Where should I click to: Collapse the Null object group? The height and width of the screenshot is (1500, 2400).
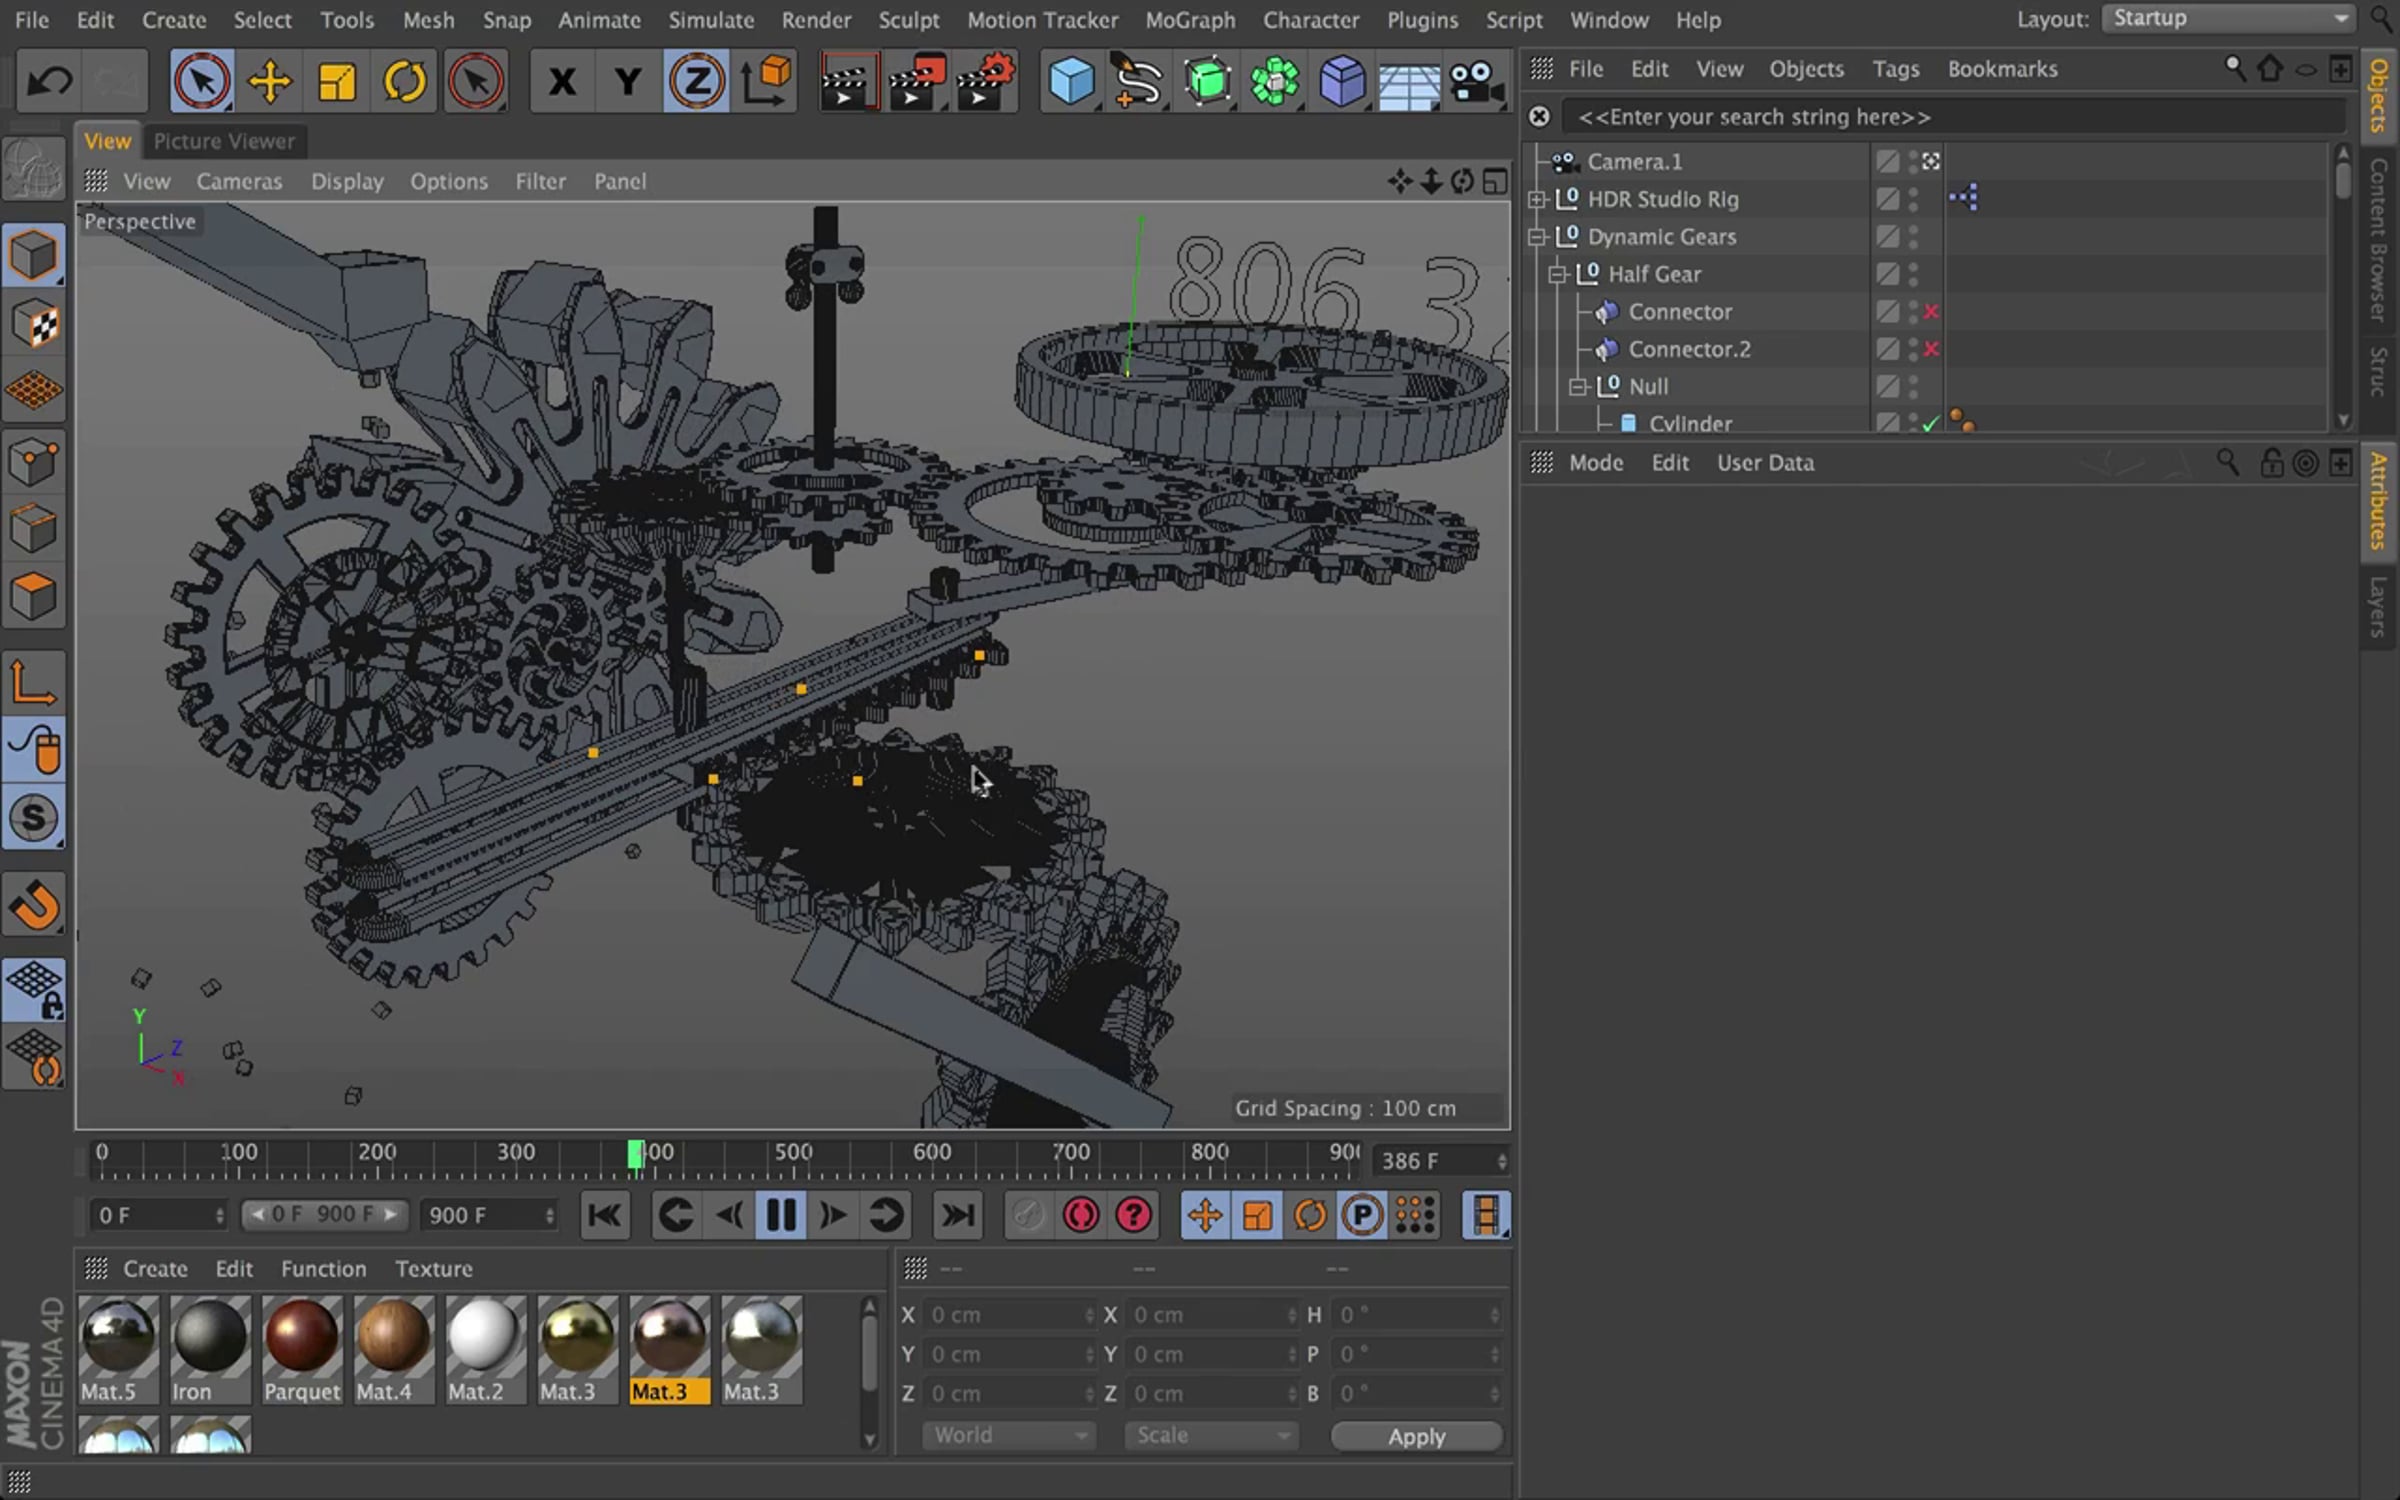click(1577, 387)
